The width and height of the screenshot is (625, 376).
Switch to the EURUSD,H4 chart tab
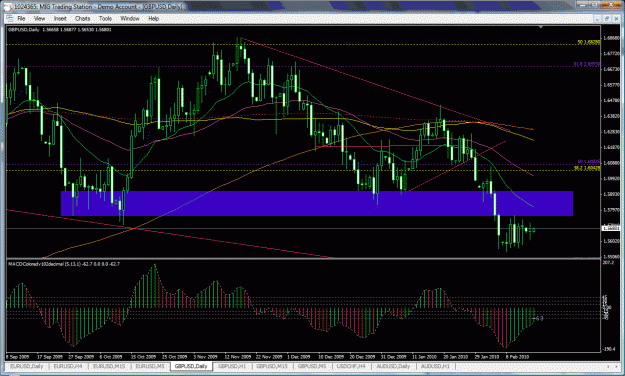point(68,366)
